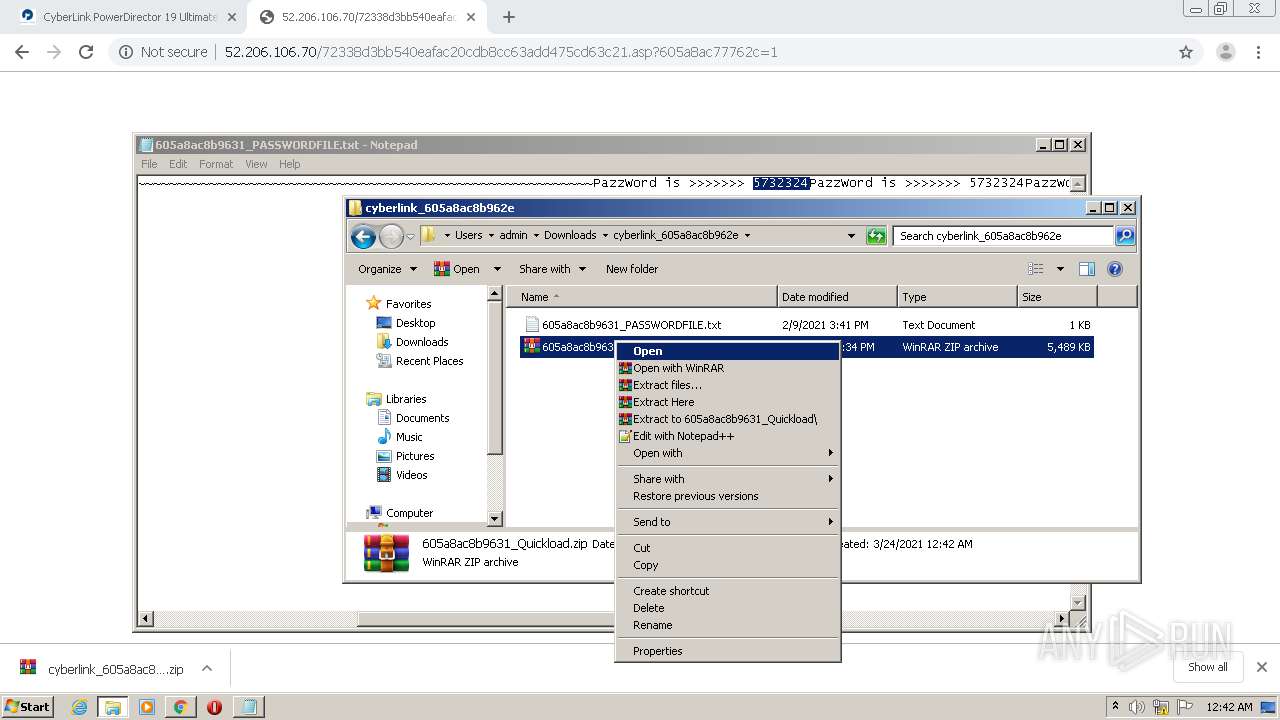Click the Explorer back navigation arrow

(x=363, y=236)
